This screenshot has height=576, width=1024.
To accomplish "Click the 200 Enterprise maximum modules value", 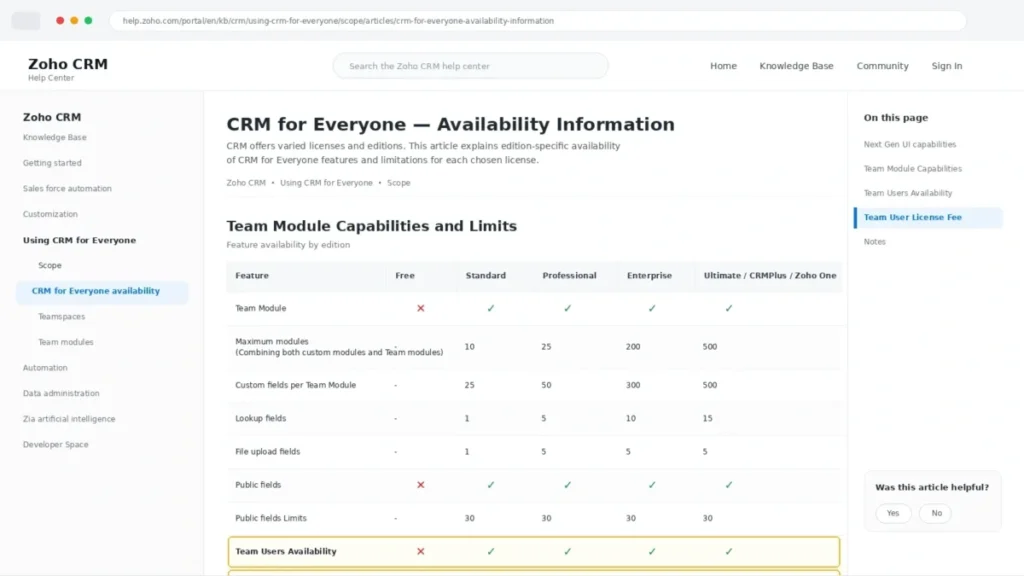I will pos(633,347).
